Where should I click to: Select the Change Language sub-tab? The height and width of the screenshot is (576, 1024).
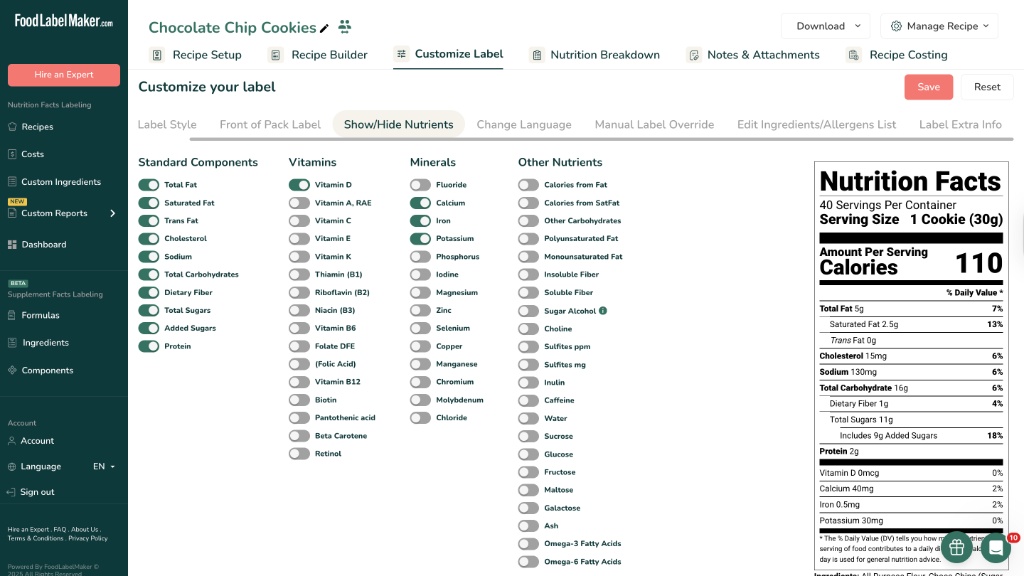click(x=524, y=125)
